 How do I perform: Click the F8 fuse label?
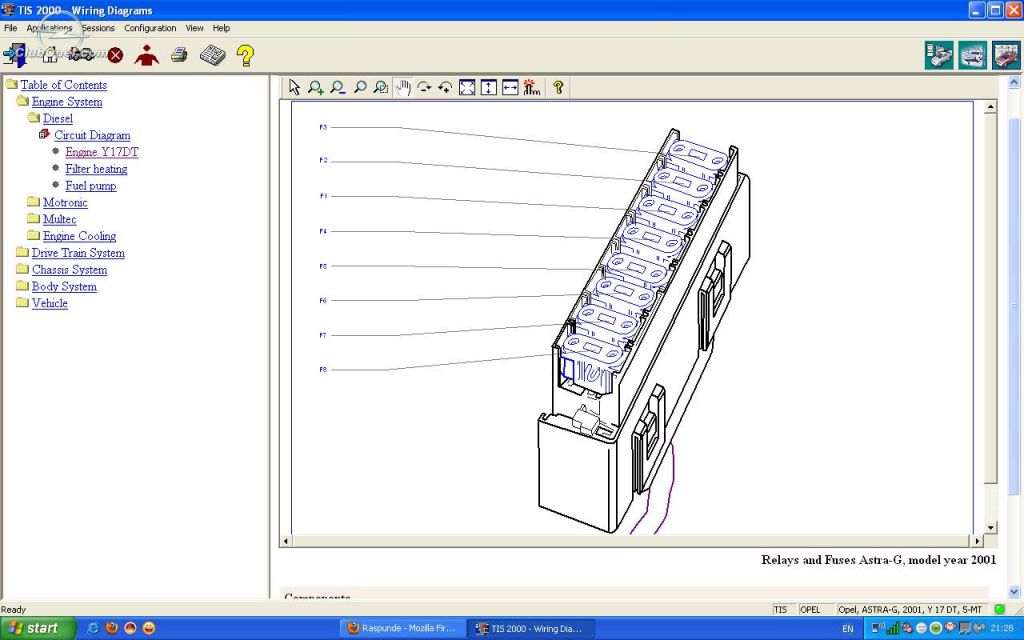pos(323,370)
